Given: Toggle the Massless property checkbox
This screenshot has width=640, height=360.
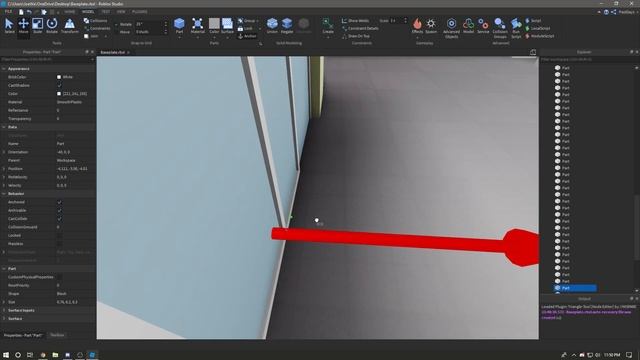Looking at the screenshot, I should [x=59, y=244].
